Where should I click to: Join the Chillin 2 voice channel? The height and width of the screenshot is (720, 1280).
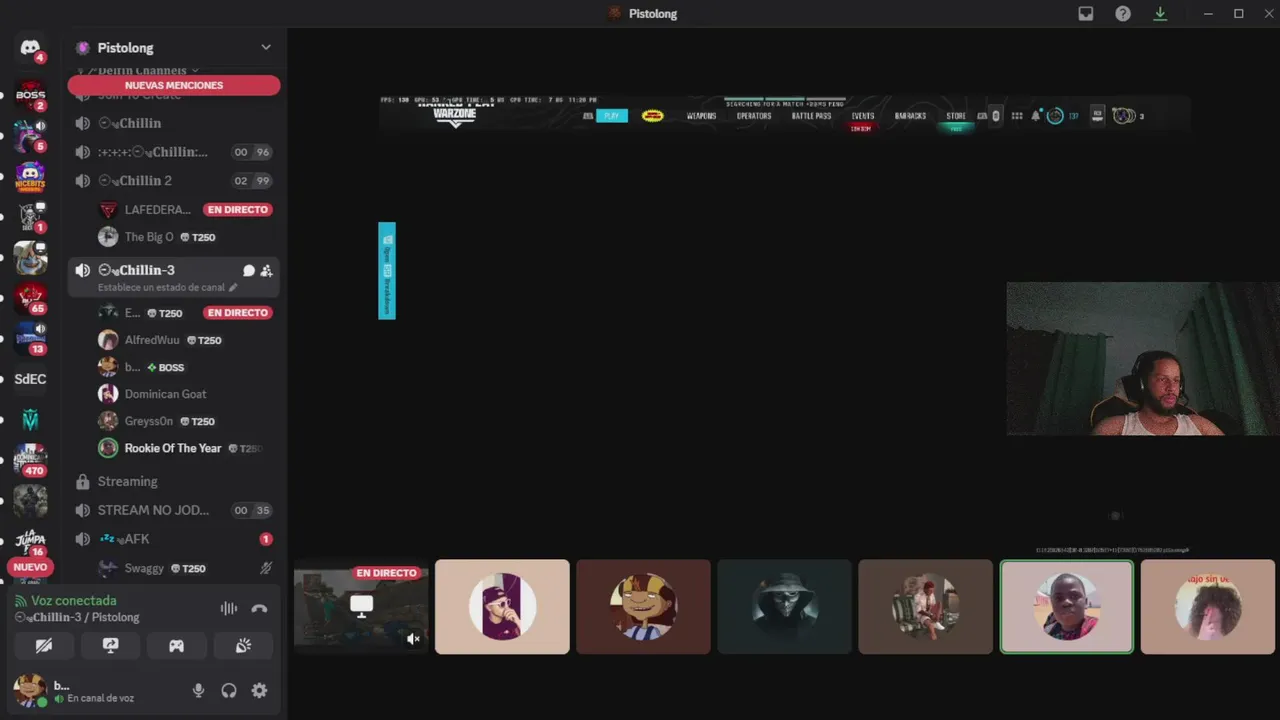(174, 181)
